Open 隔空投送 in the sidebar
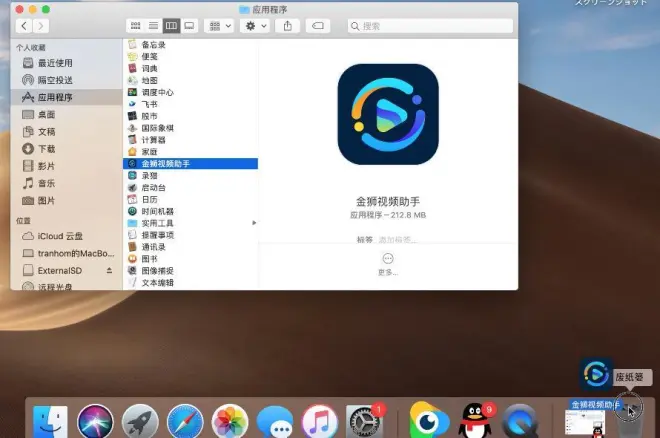The height and width of the screenshot is (438, 660). pos(67,80)
